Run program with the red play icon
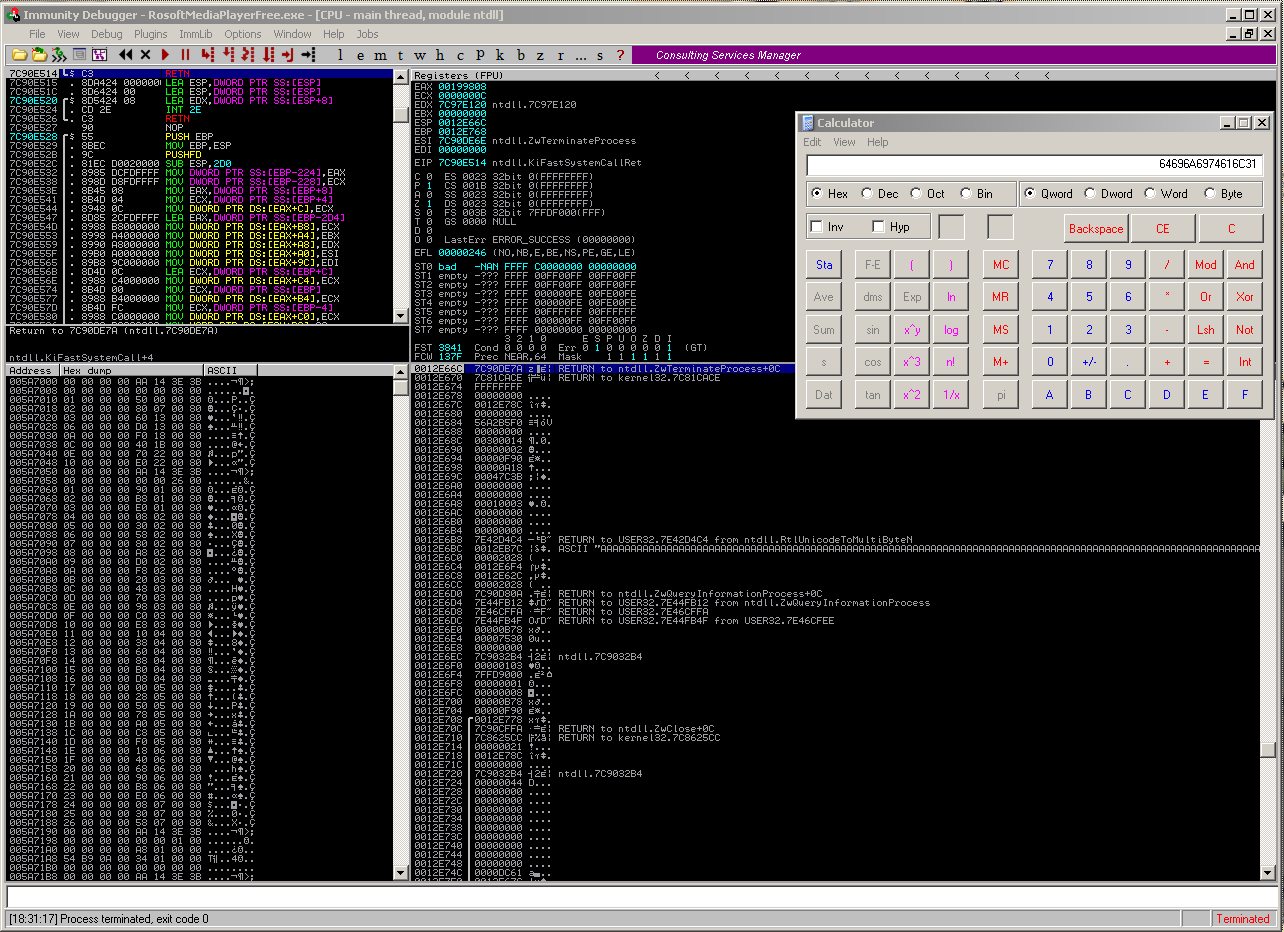1284x932 pixels. (166, 54)
